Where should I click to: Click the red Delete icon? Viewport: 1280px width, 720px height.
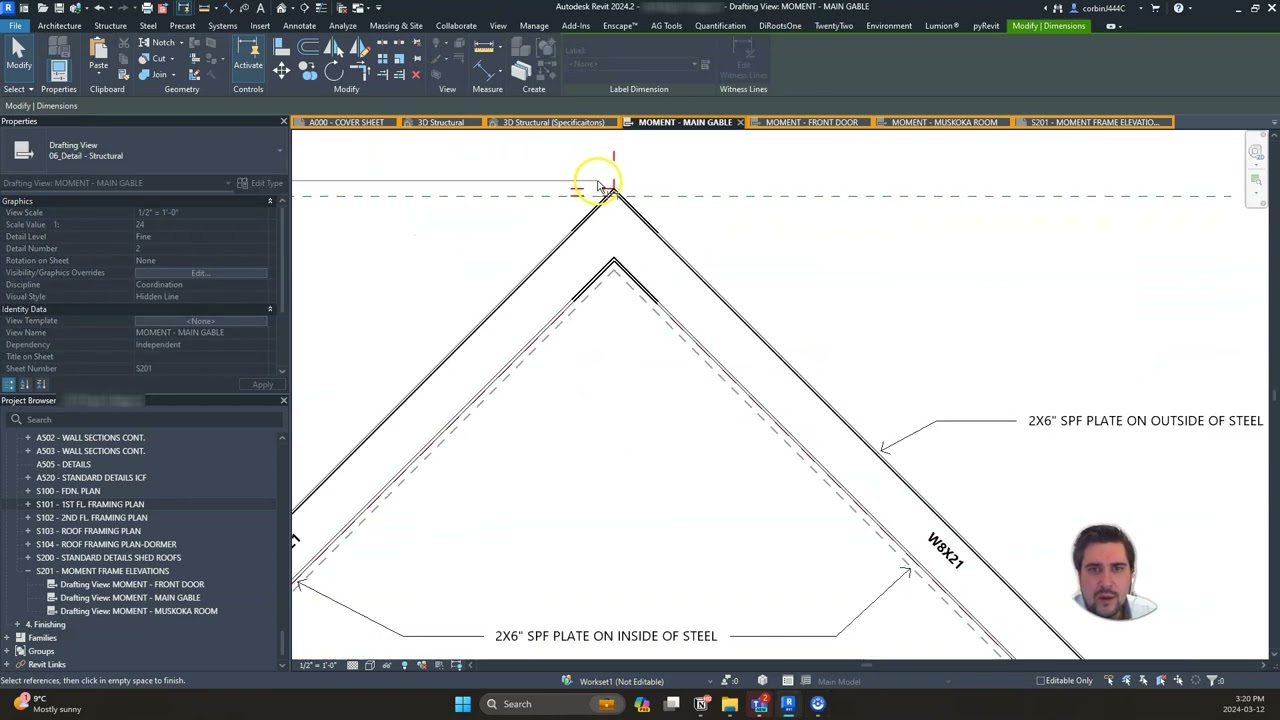[x=416, y=74]
